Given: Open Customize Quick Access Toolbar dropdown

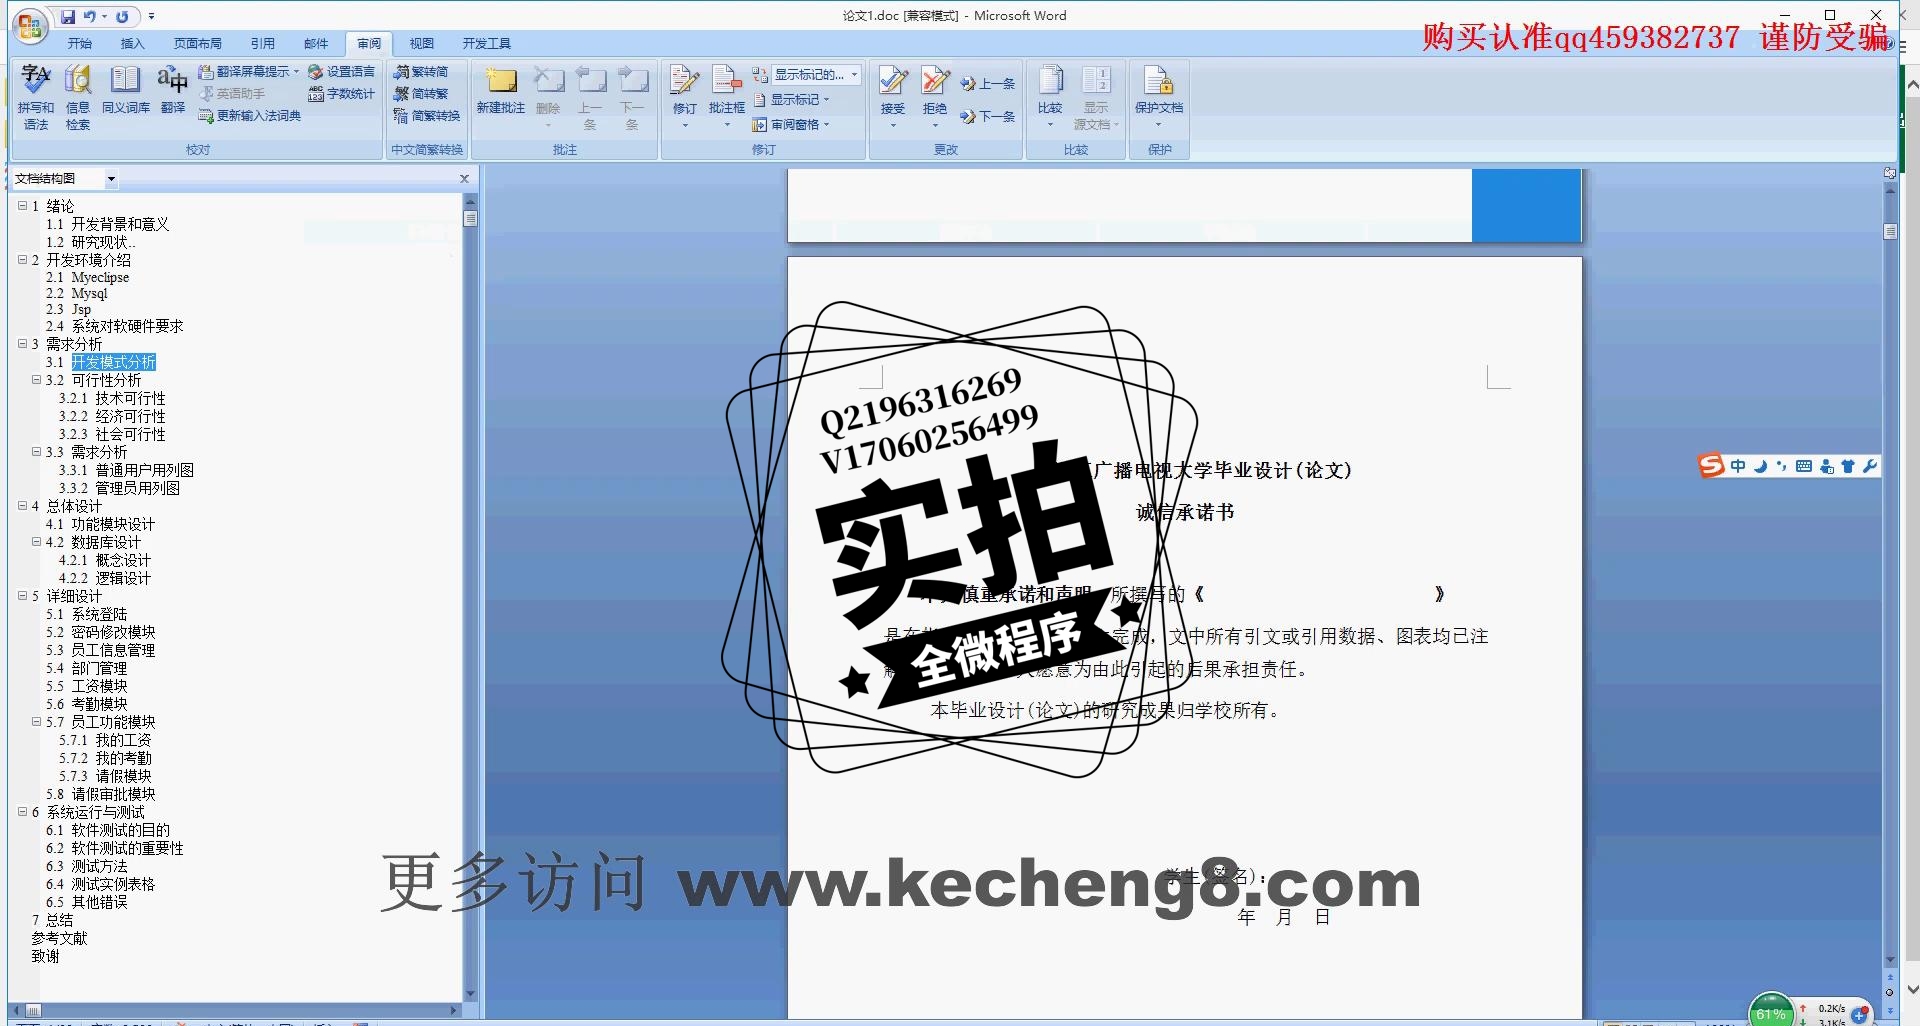Looking at the screenshot, I should (x=152, y=16).
